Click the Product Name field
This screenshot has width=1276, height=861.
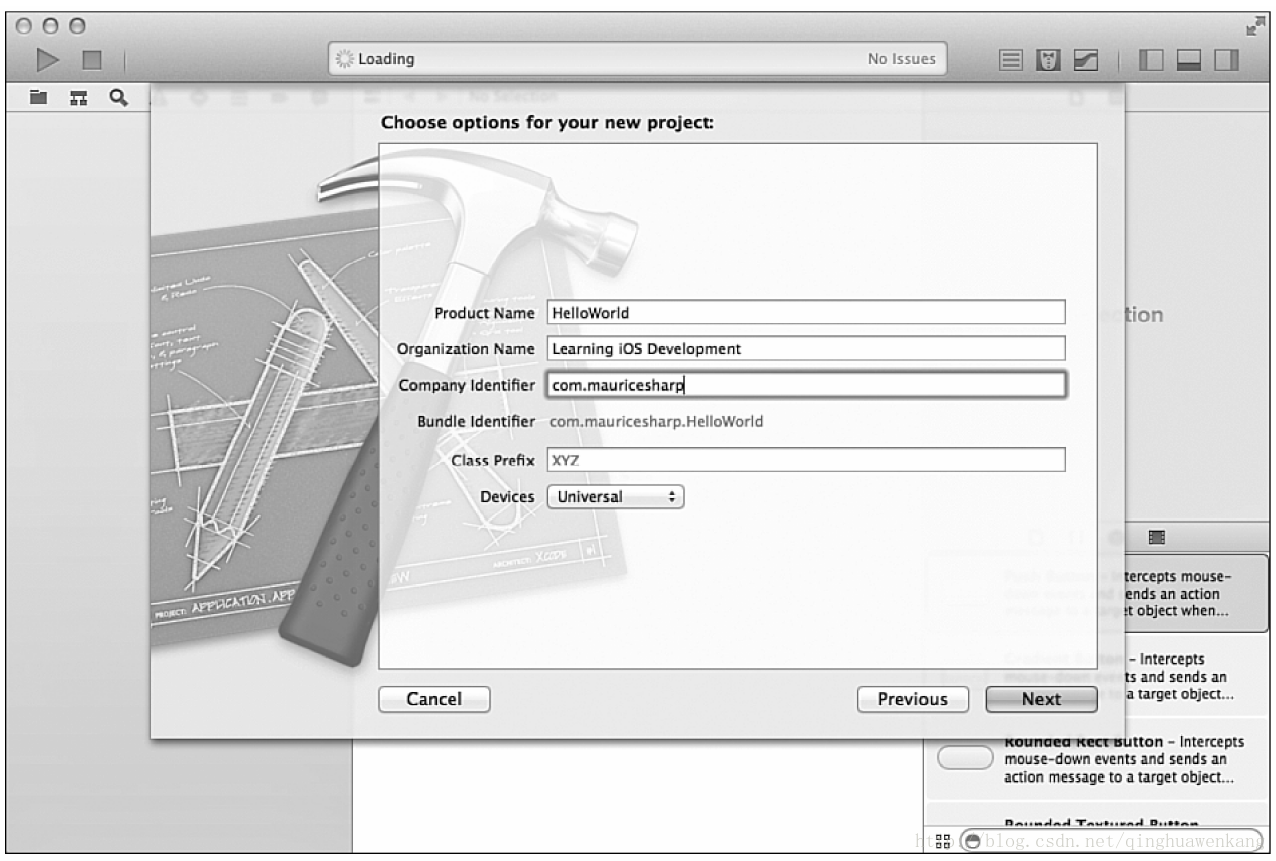click(806, 312)
